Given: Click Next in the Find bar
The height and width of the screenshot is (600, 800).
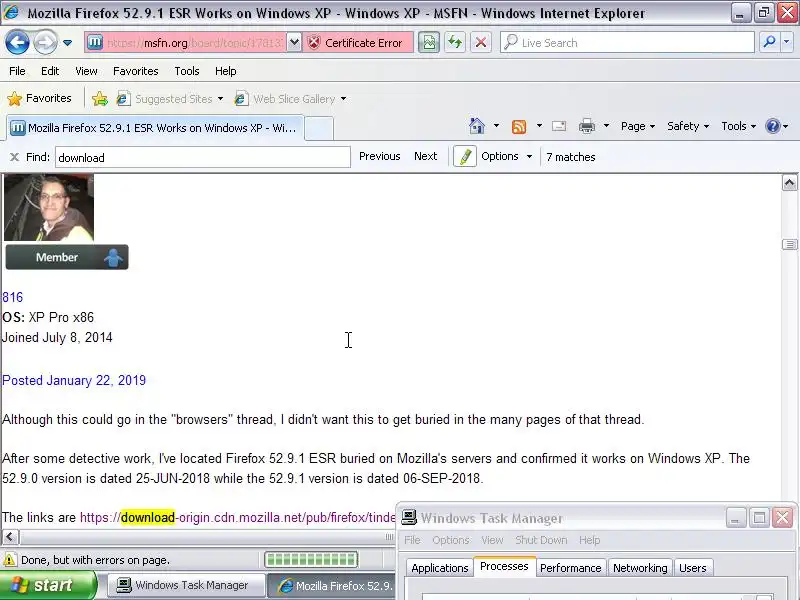Looking at the screenshot, I should [x=426, y=156].
